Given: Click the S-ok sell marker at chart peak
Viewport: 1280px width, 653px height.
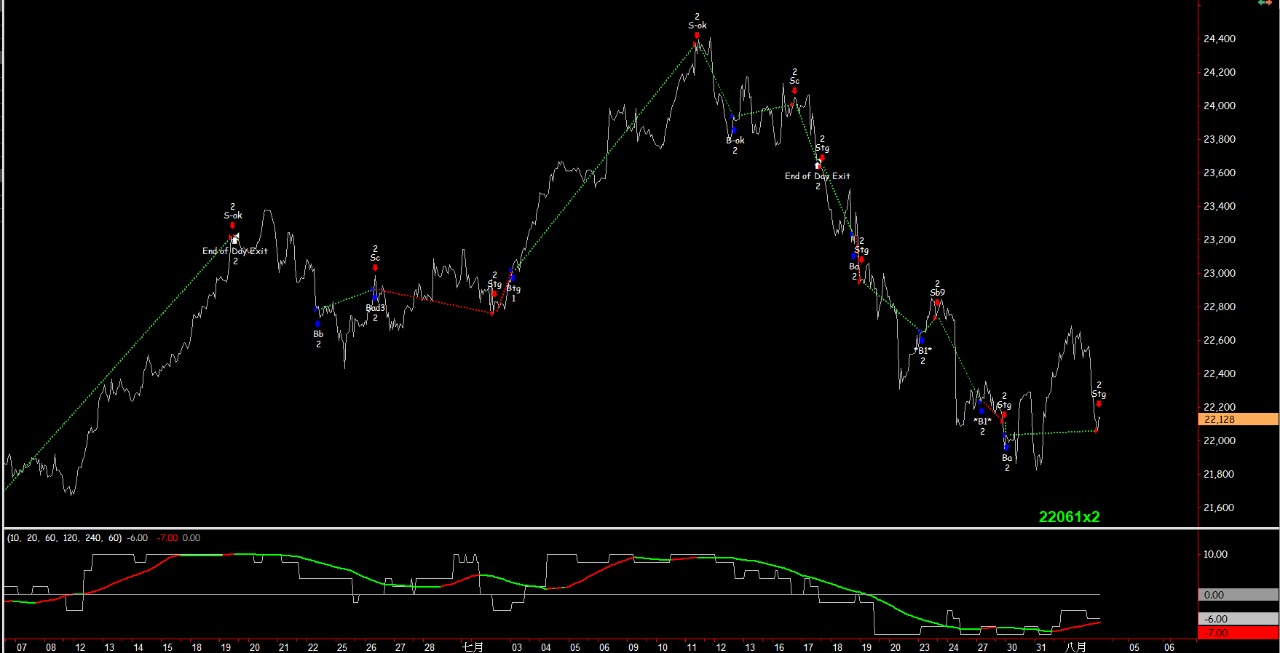Looking at the screenshot, I should (697, 35).
